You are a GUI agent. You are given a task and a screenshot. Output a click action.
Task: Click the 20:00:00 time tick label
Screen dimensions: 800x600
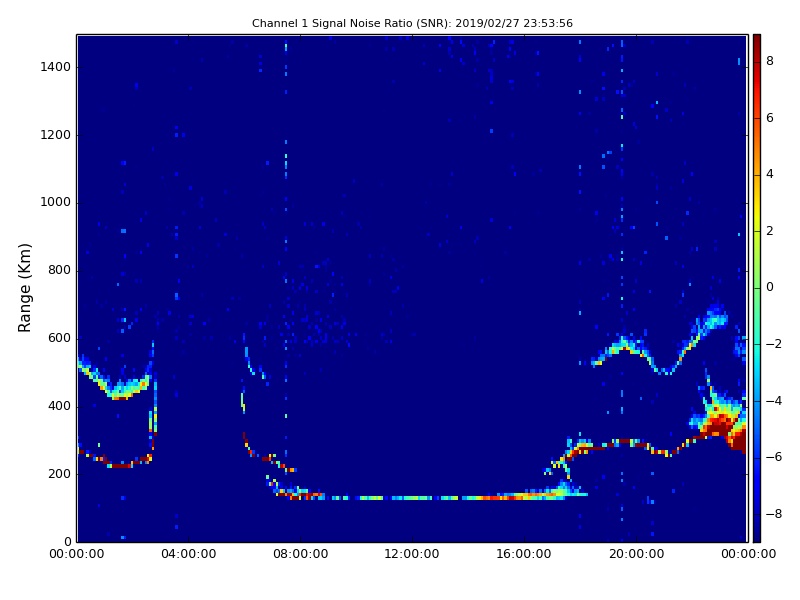(636, 554)
